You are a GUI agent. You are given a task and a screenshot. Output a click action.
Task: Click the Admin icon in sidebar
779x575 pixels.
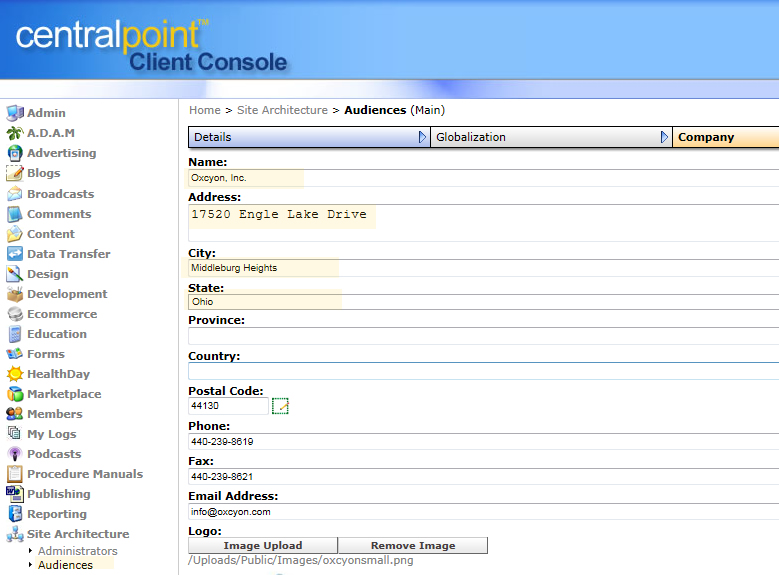tap(14, 113)
